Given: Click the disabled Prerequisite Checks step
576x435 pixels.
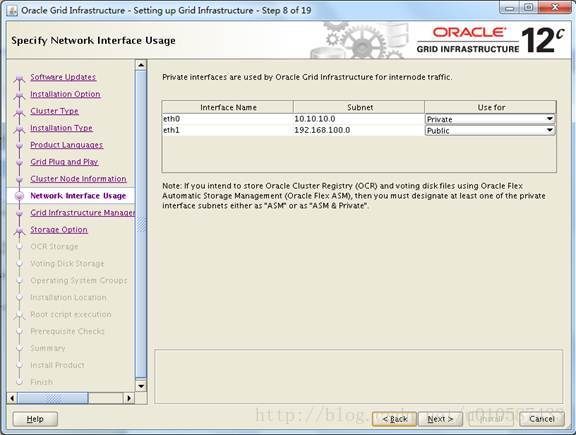Looking at the screenshot, I should pyautogui.click(x=67, y=331).
